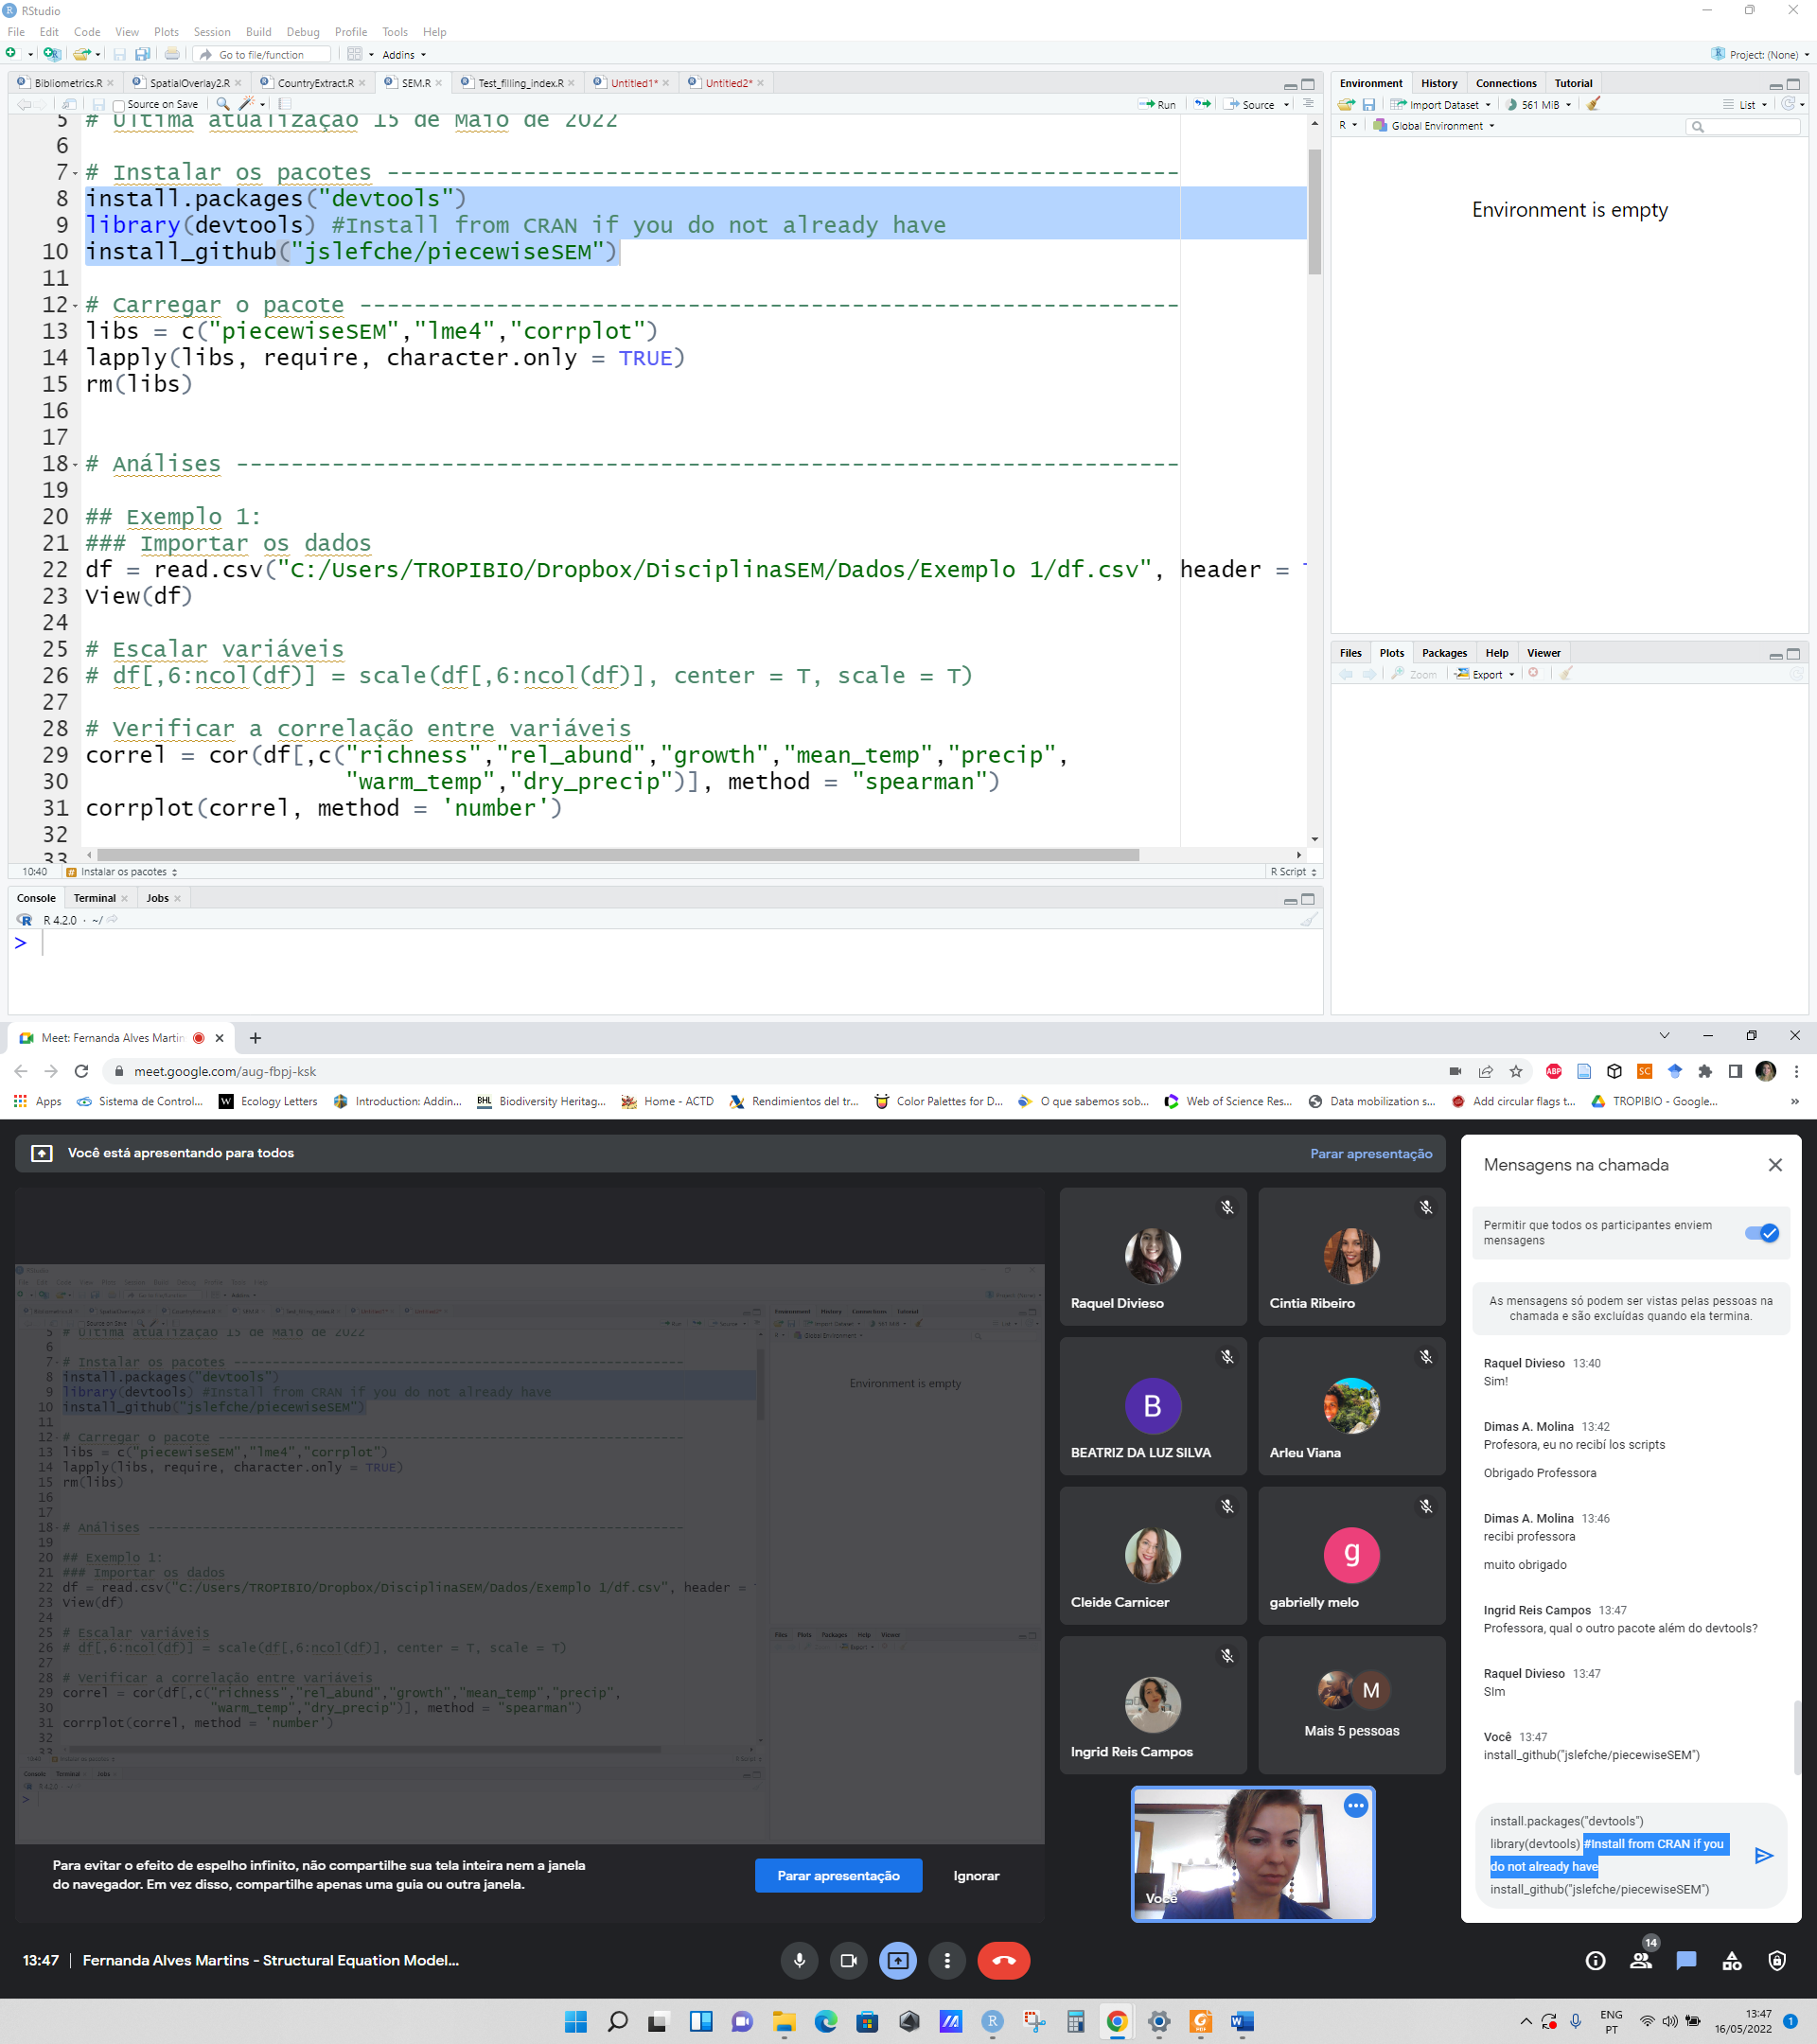Turn off the camera in Meet

848,1960
